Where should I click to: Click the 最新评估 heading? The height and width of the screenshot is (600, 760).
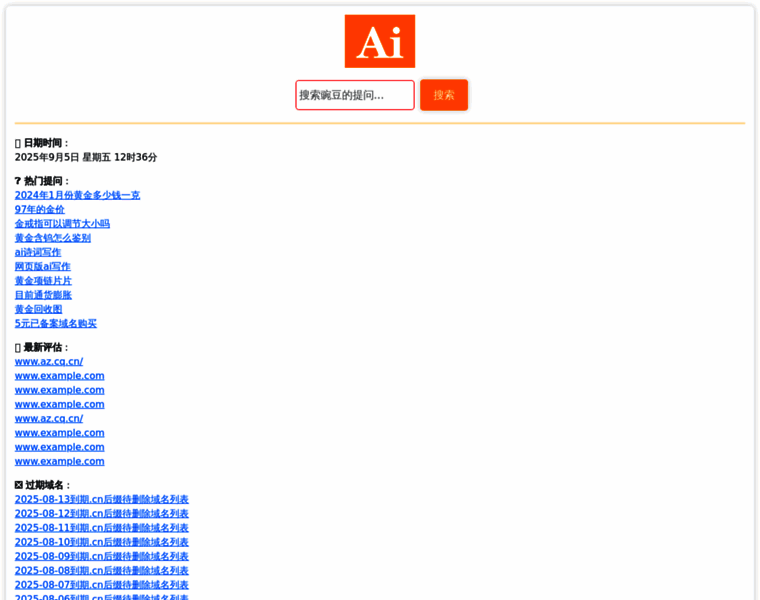tap(42, 347)
